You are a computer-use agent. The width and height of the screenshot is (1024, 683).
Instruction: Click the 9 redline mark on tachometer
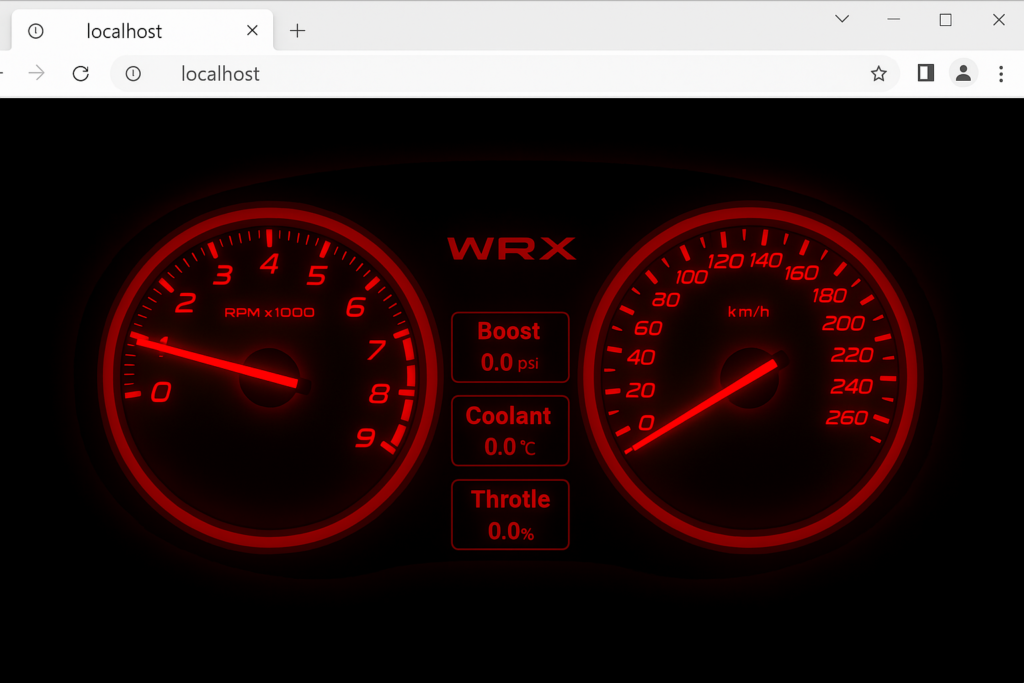coord(365,437)
